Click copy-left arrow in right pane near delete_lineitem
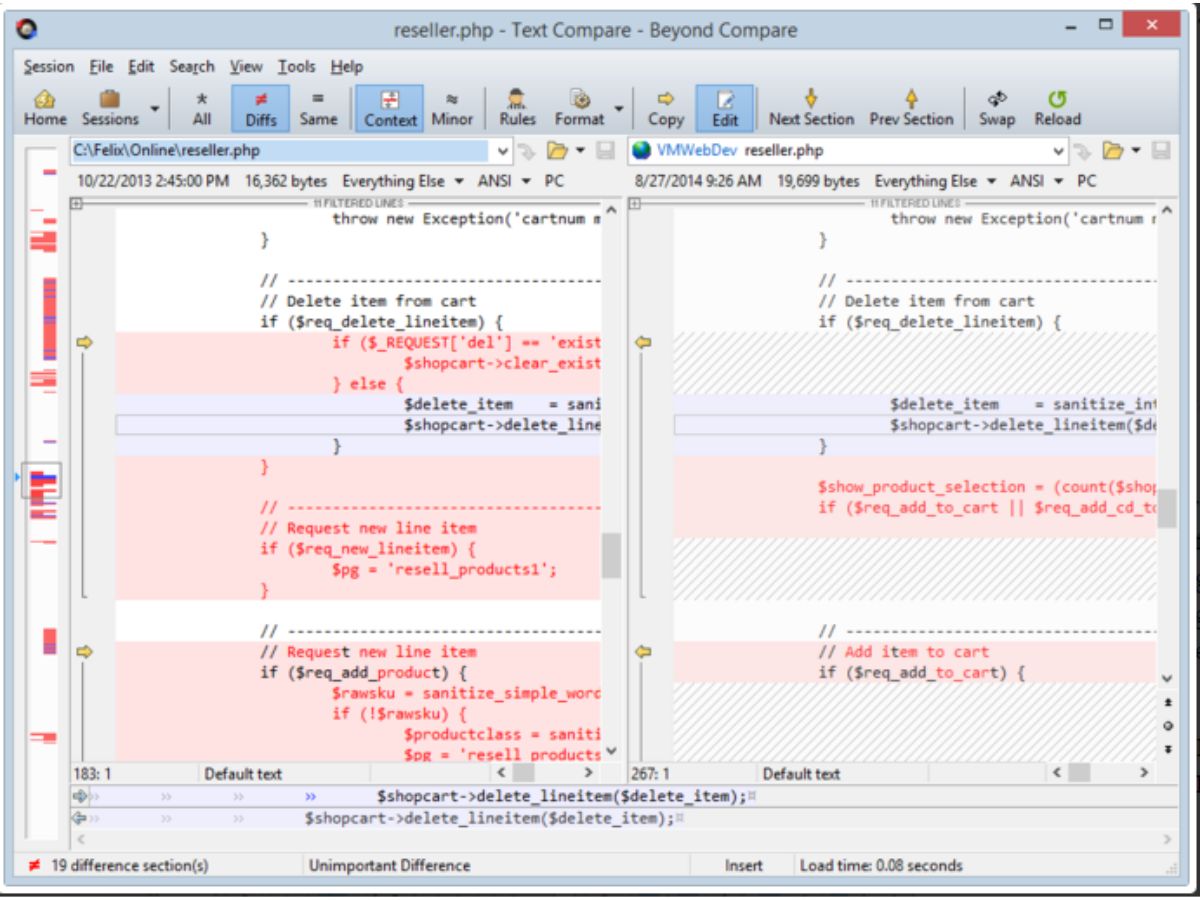Image resolution: width=1200 pixels, height=900 pixels. (643, 343)
